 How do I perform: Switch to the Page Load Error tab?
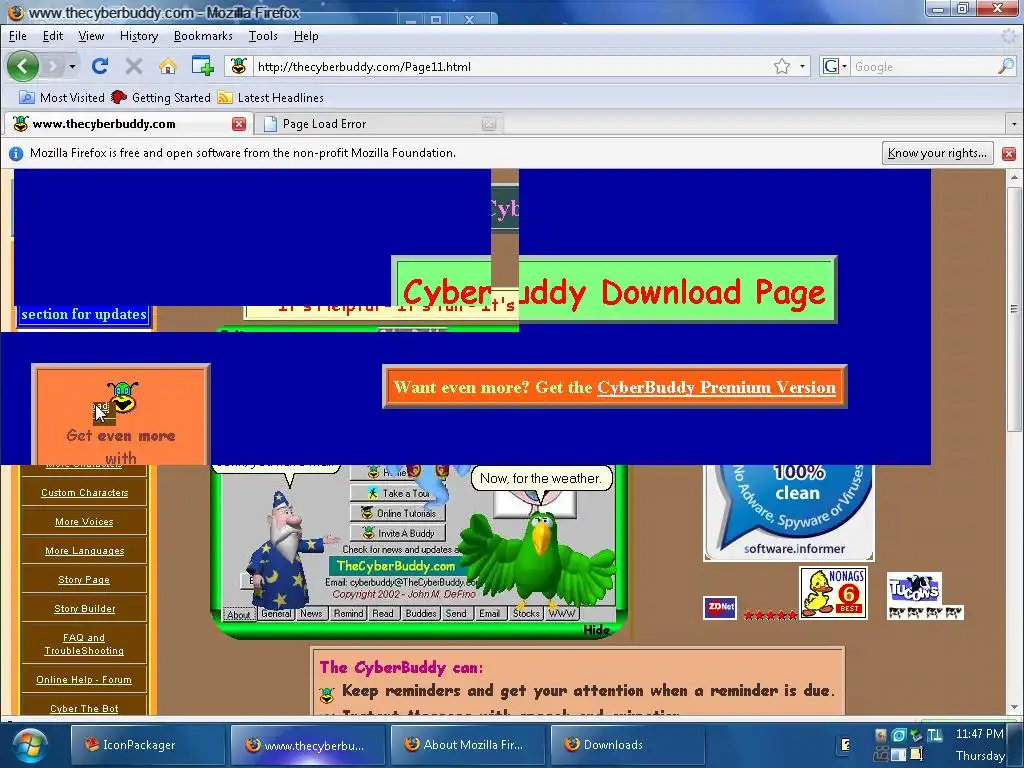click(377, 123)
